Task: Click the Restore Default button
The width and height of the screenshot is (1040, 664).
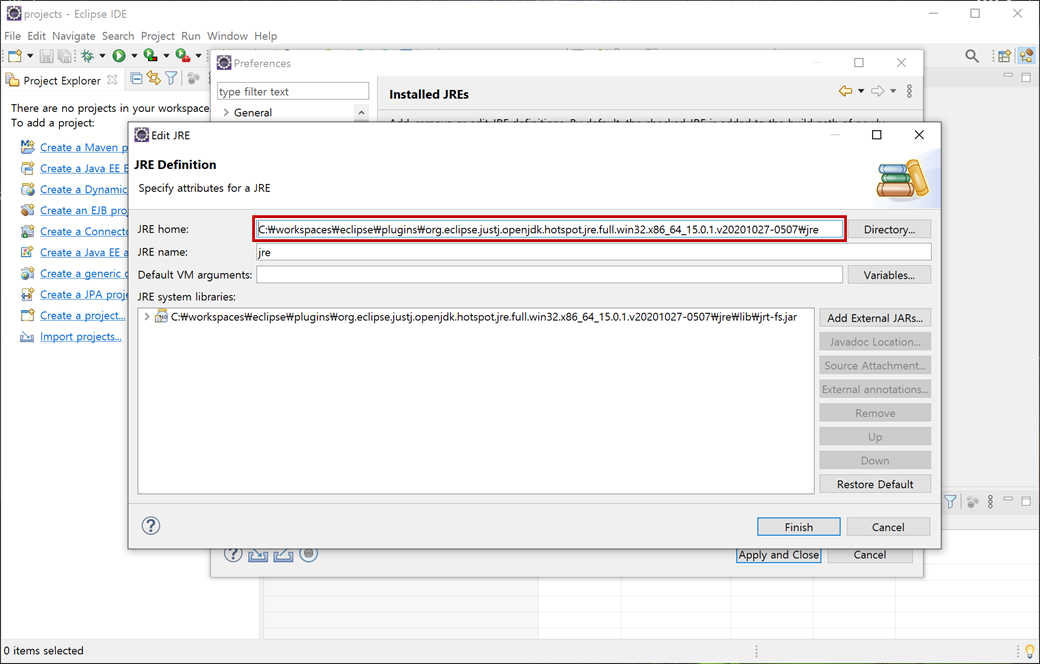Action: pyautogui.click(x=875, y=484)
